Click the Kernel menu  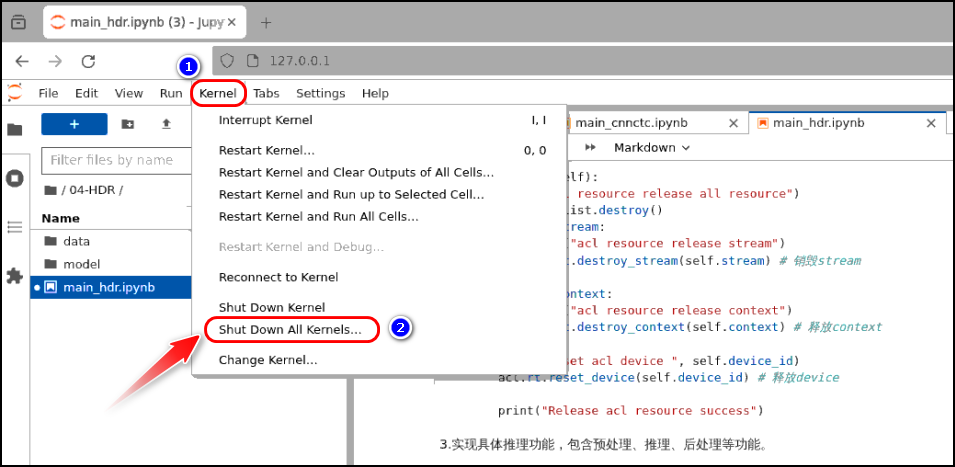(x=218, y=93)
